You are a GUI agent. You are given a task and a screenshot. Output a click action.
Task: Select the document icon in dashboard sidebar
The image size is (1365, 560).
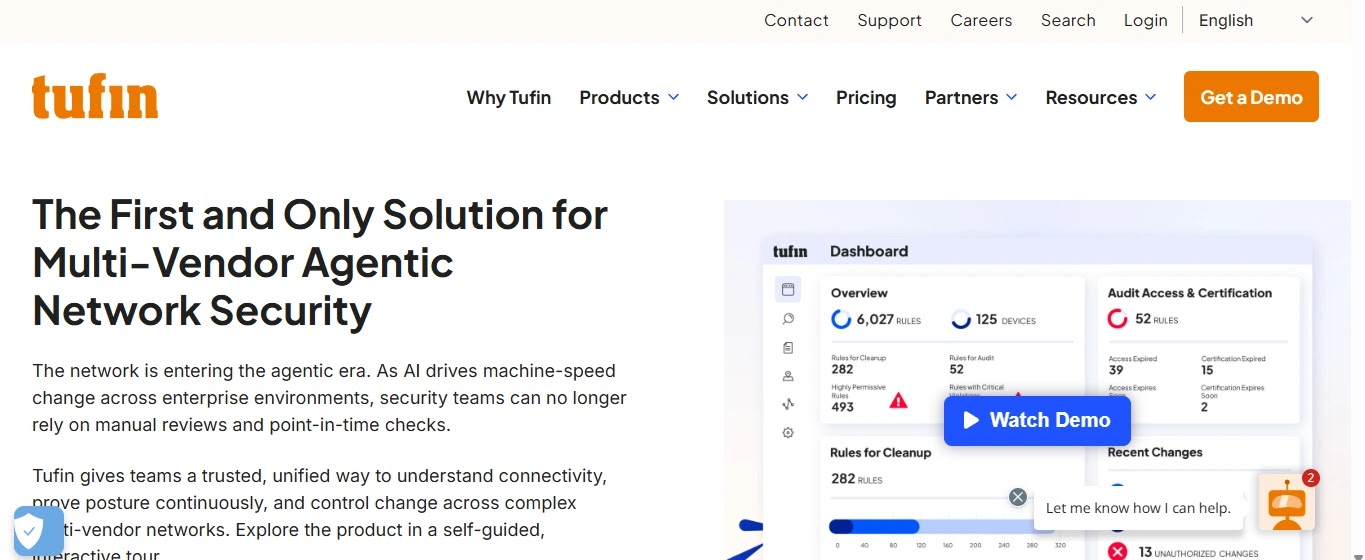788,348
